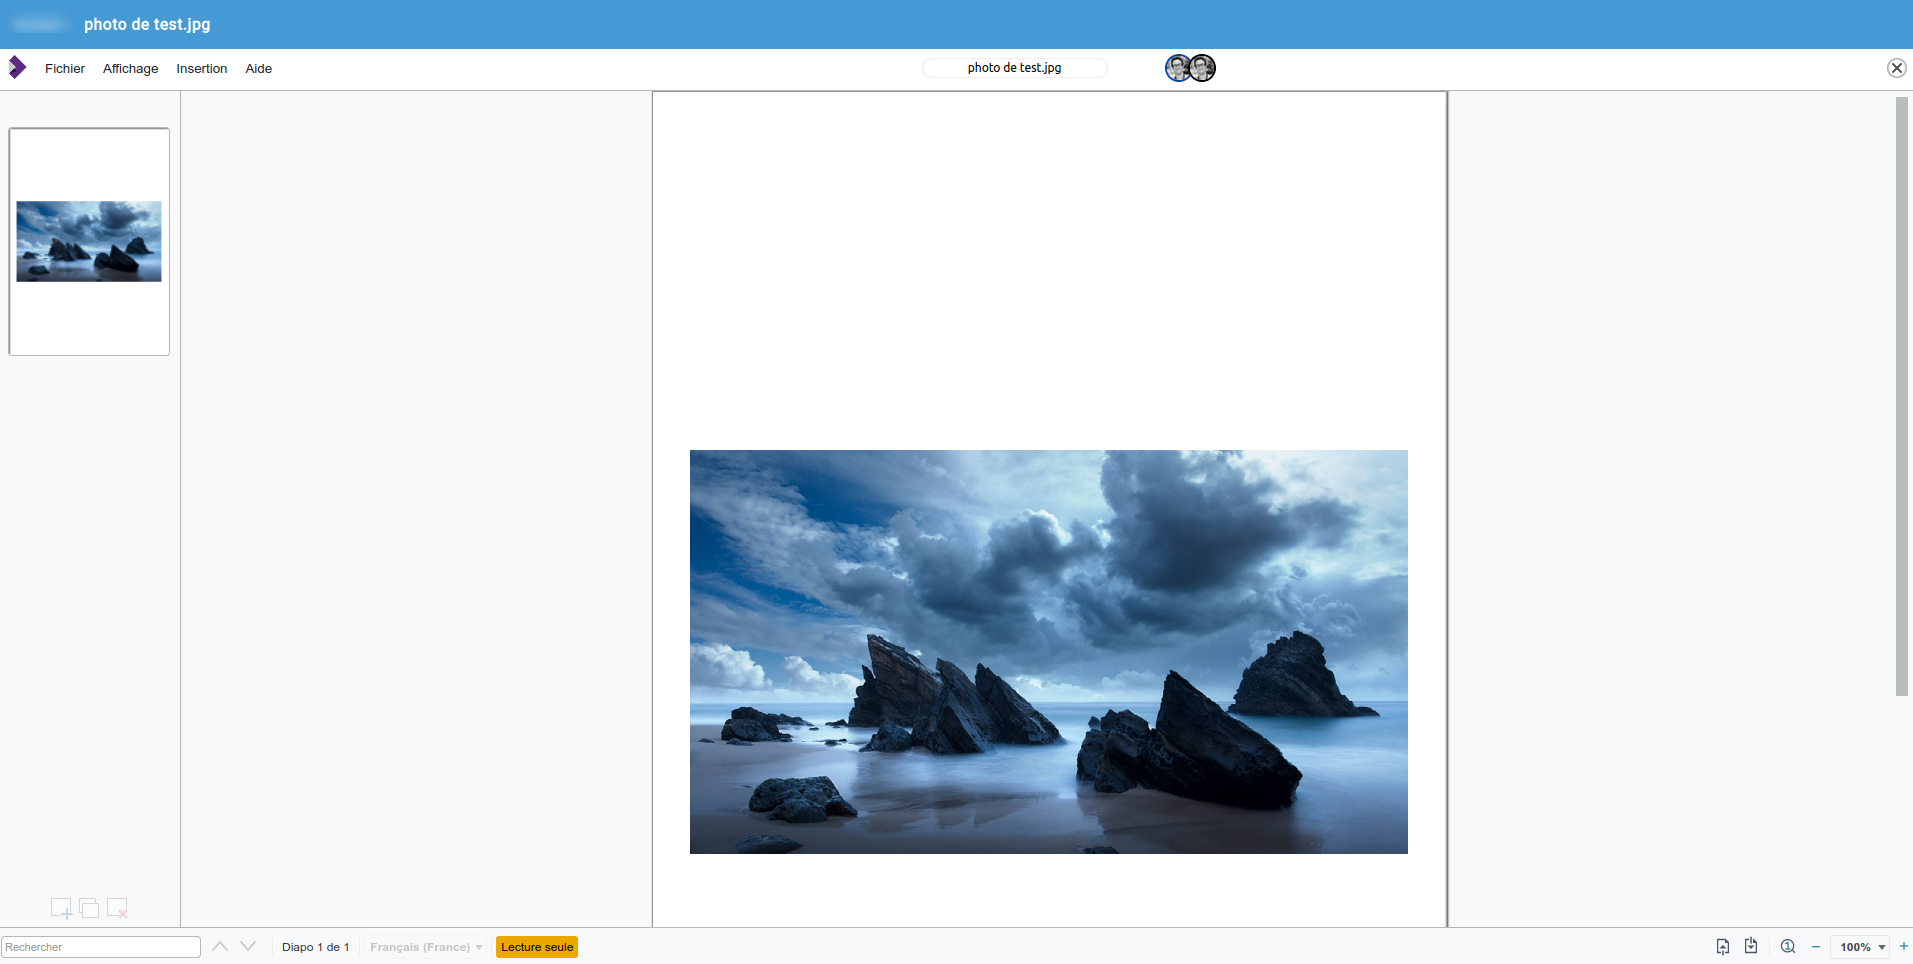
Task: Open the zoom level 100% dropdown
Action: click(x=1862, y=946)
